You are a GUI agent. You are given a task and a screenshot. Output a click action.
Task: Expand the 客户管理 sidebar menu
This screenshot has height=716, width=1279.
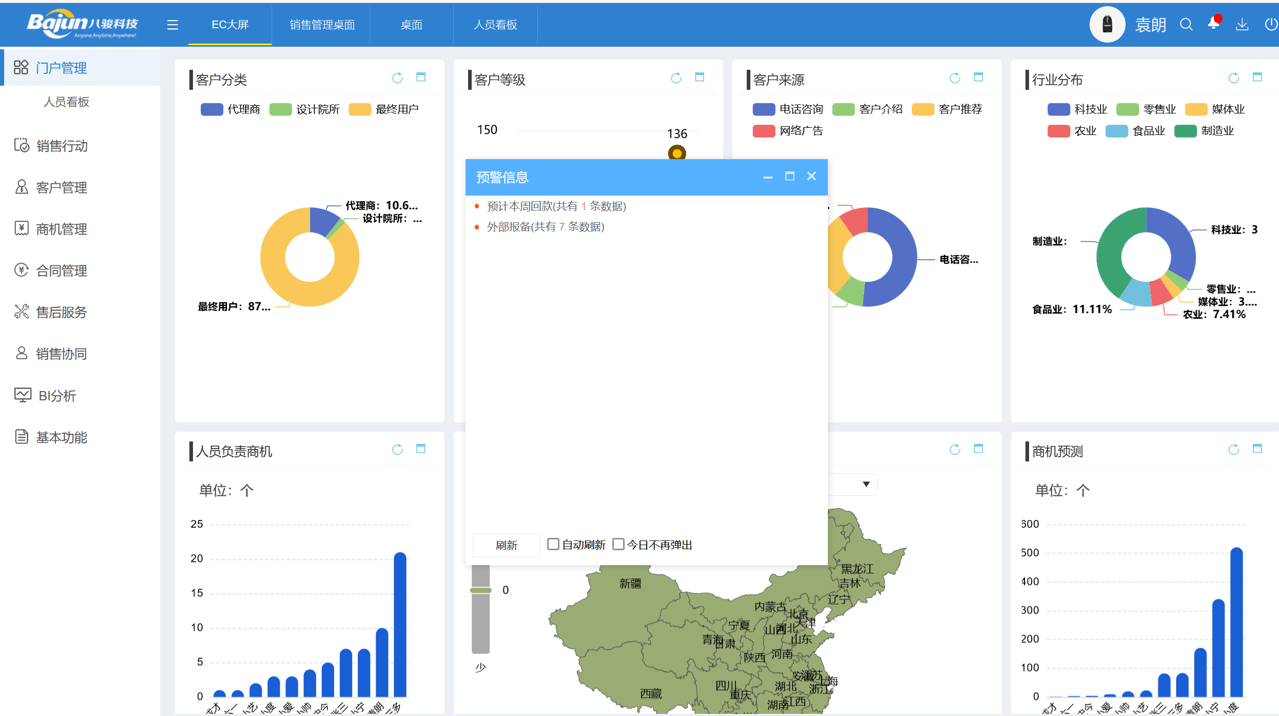[62, 188]
